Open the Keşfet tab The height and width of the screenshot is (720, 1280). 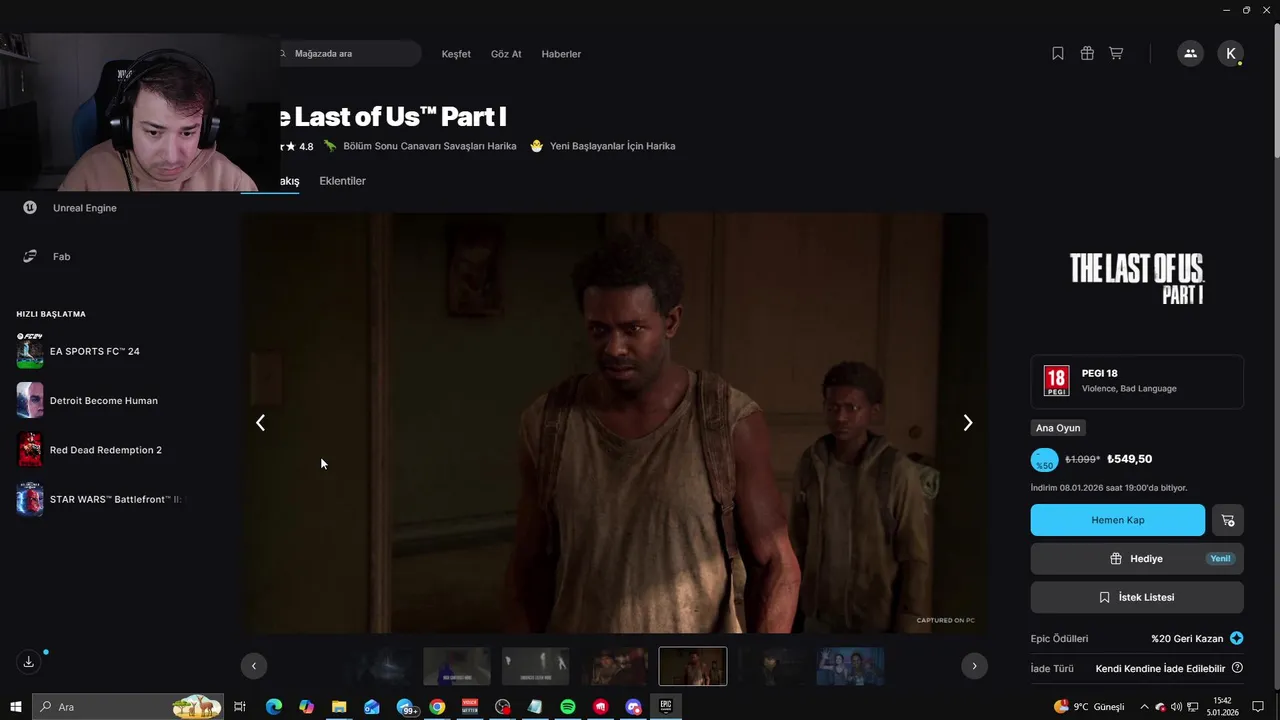(x=456, y=54)
